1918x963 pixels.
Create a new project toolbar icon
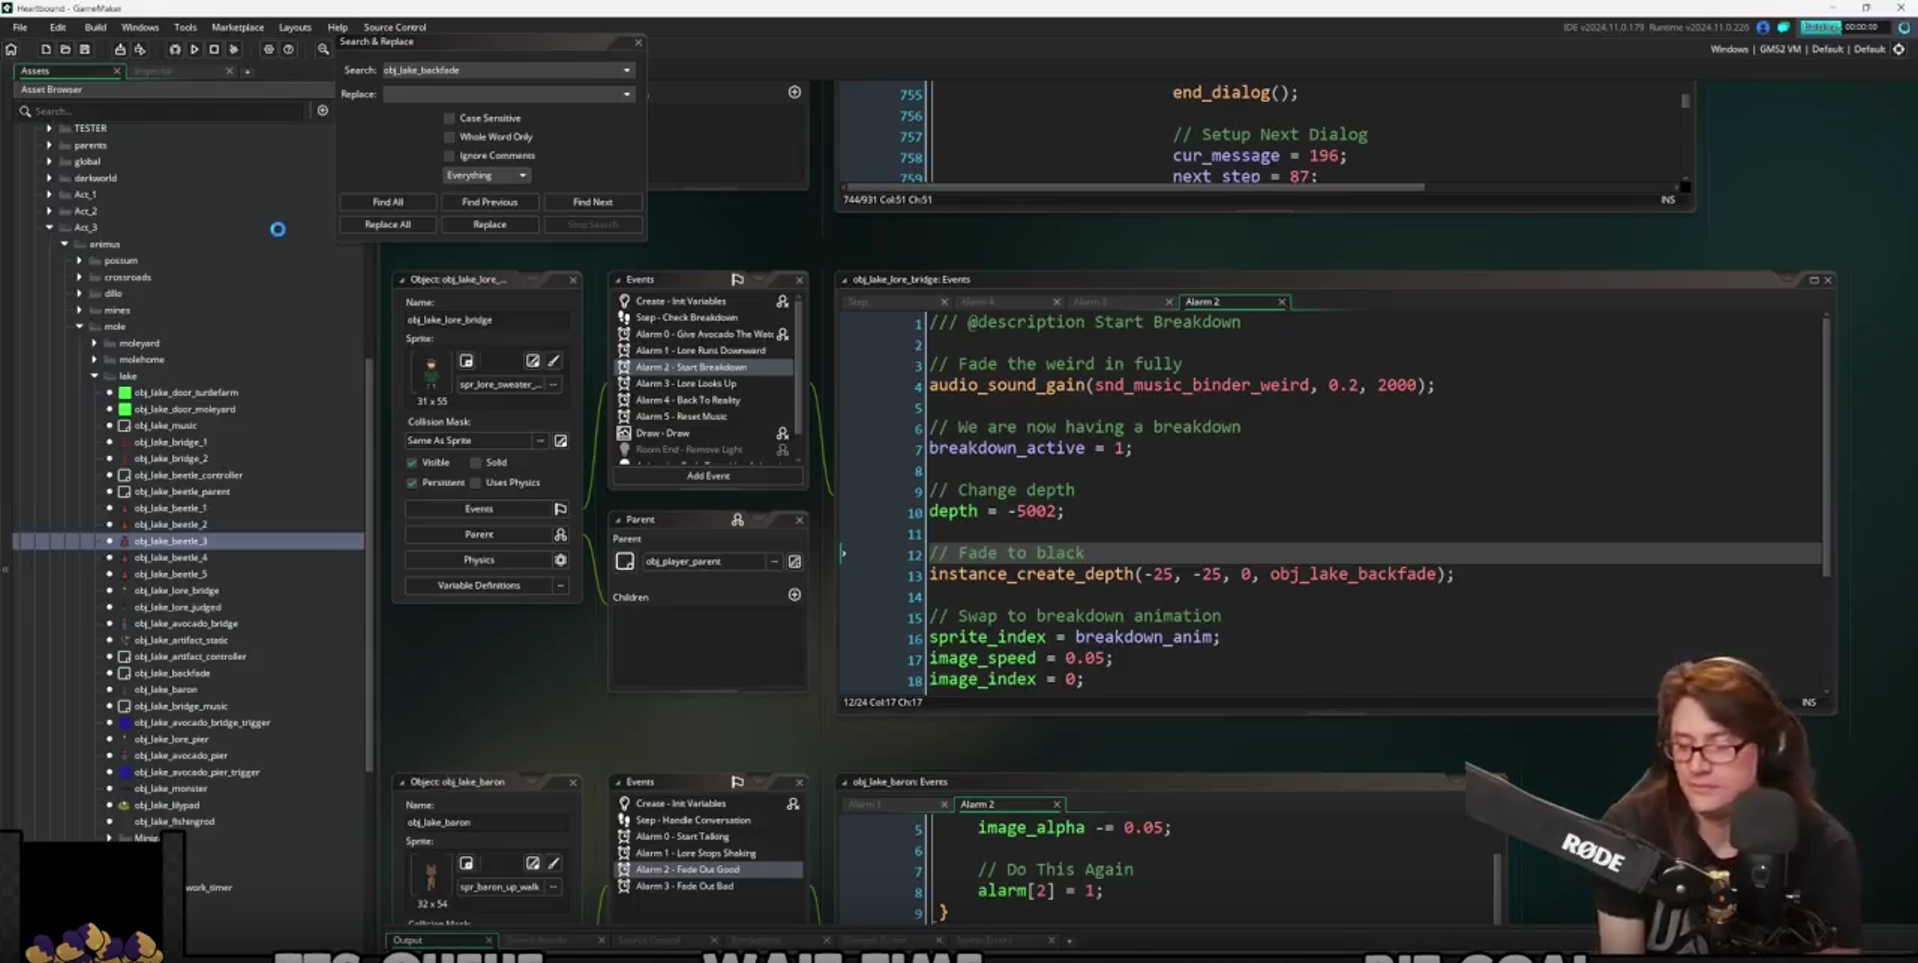(x=45, y=49)
